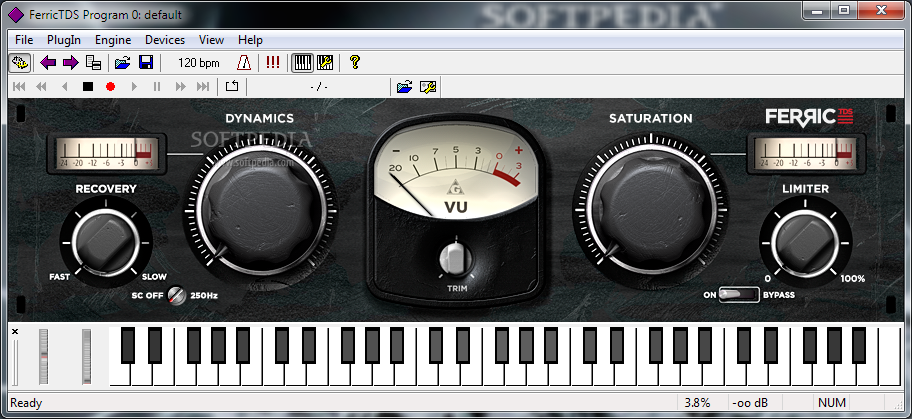Click the skip to end transport button
The width and height of the screenshot is (912, 419).
coord(202,87)
